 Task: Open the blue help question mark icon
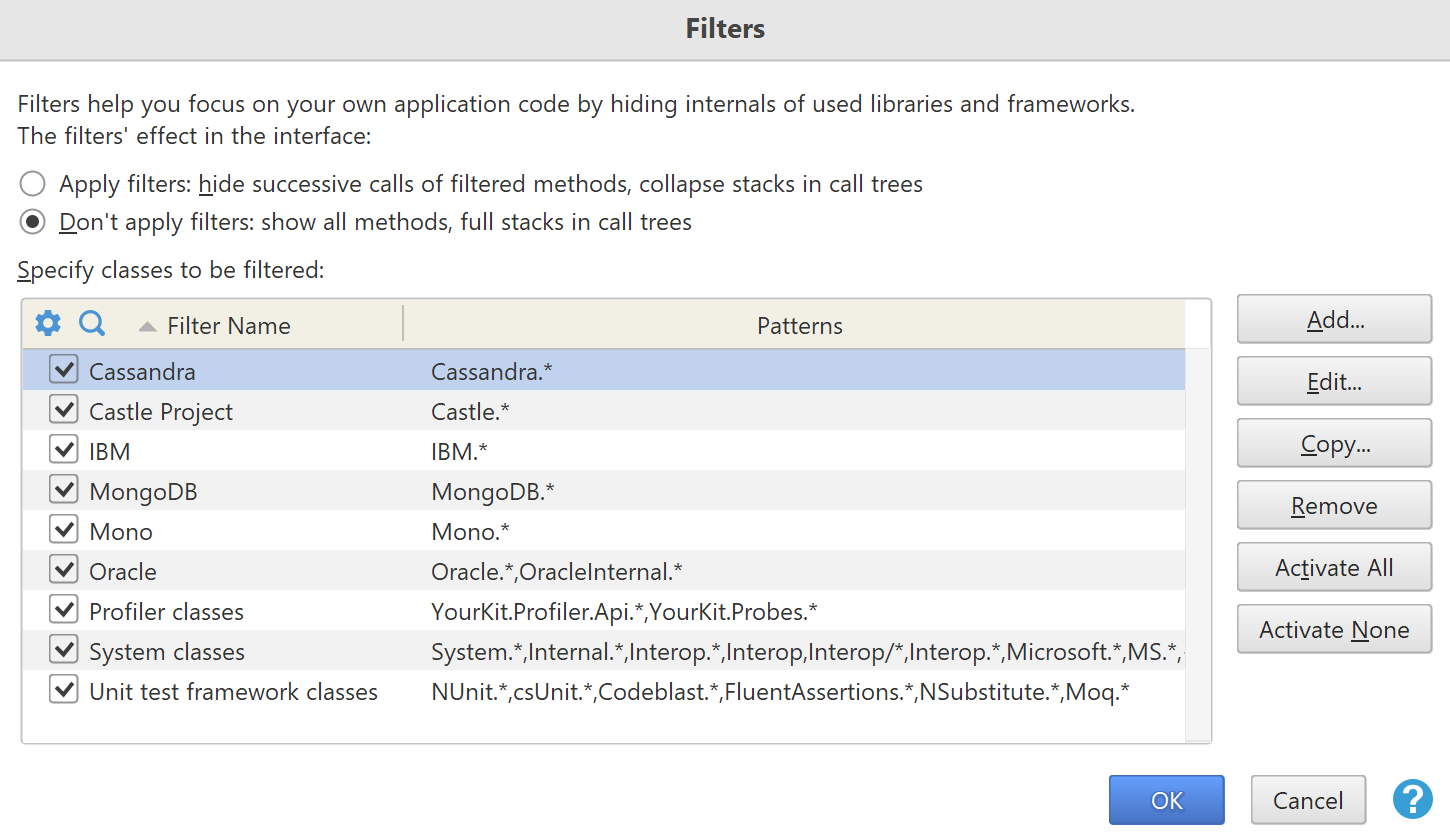click(x=1413, y=799)
